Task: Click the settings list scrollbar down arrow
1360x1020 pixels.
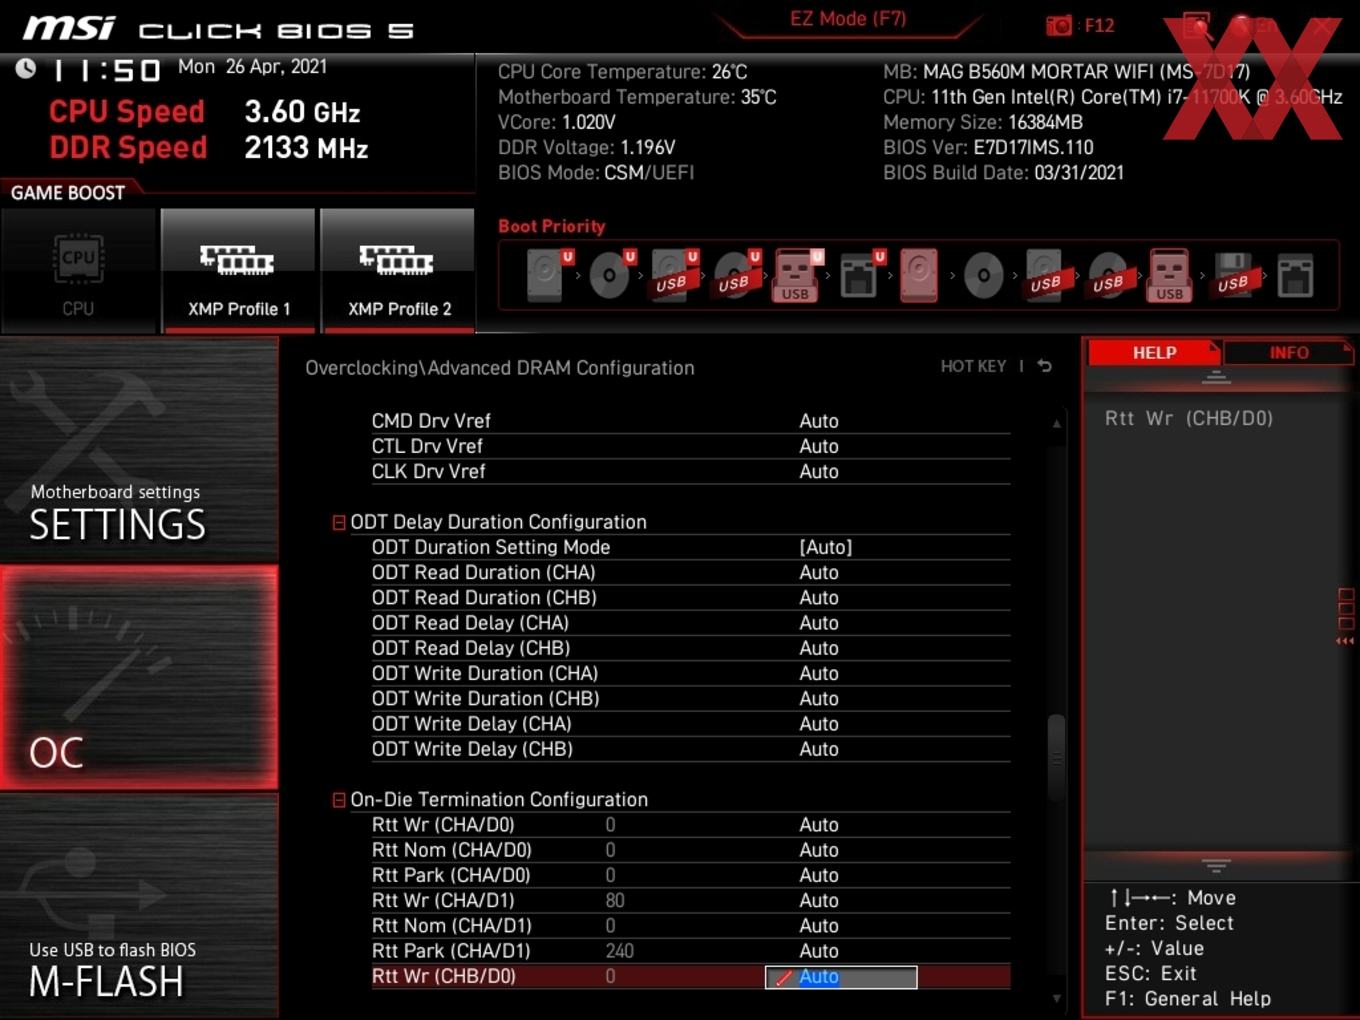Action: [x=1056, y=998]
